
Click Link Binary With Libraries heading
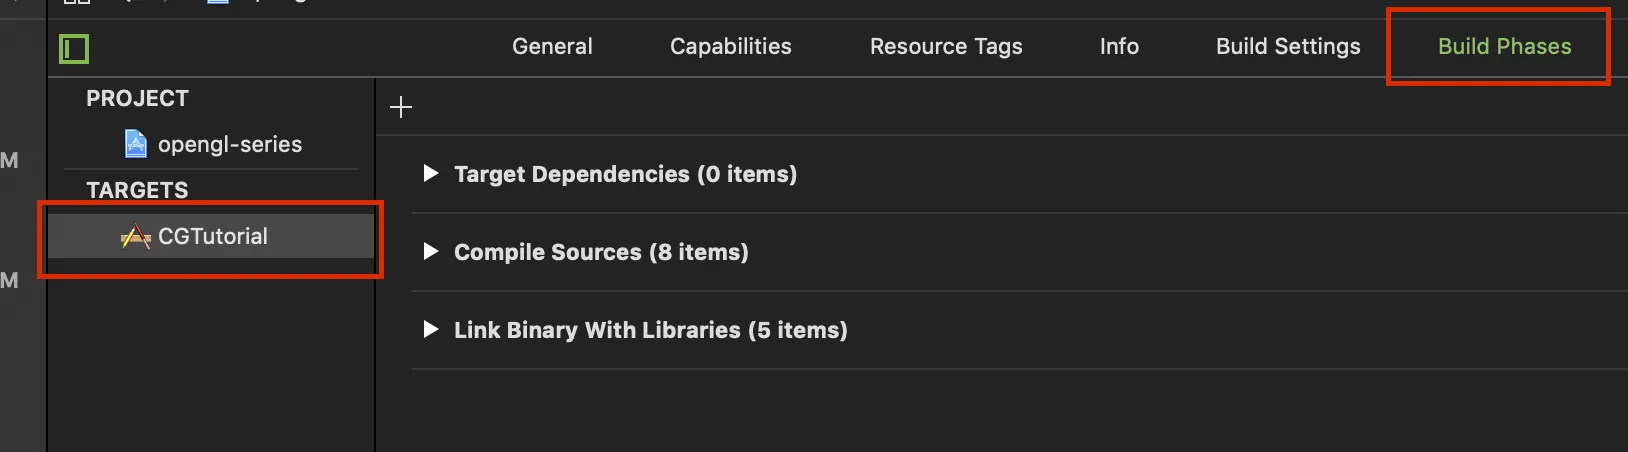(650, 330)
